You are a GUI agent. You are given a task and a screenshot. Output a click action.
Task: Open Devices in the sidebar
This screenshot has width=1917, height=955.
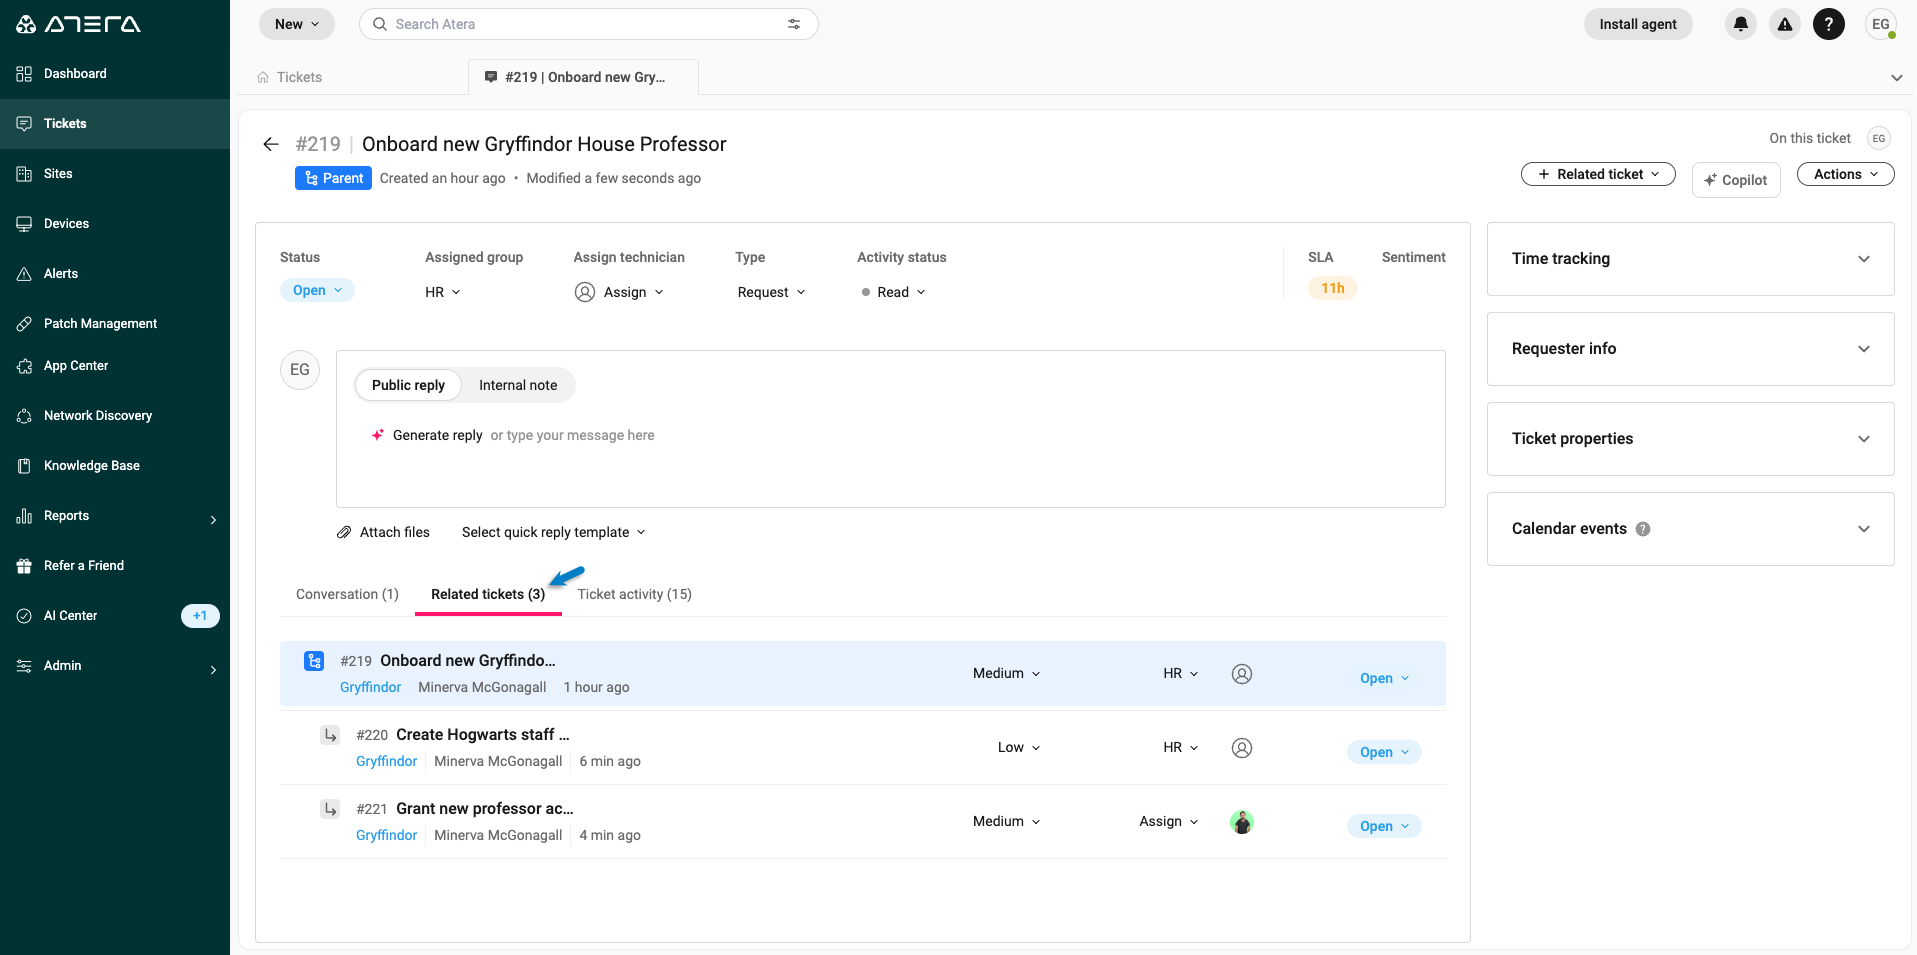pyautogui.click(x=115, y=224)
